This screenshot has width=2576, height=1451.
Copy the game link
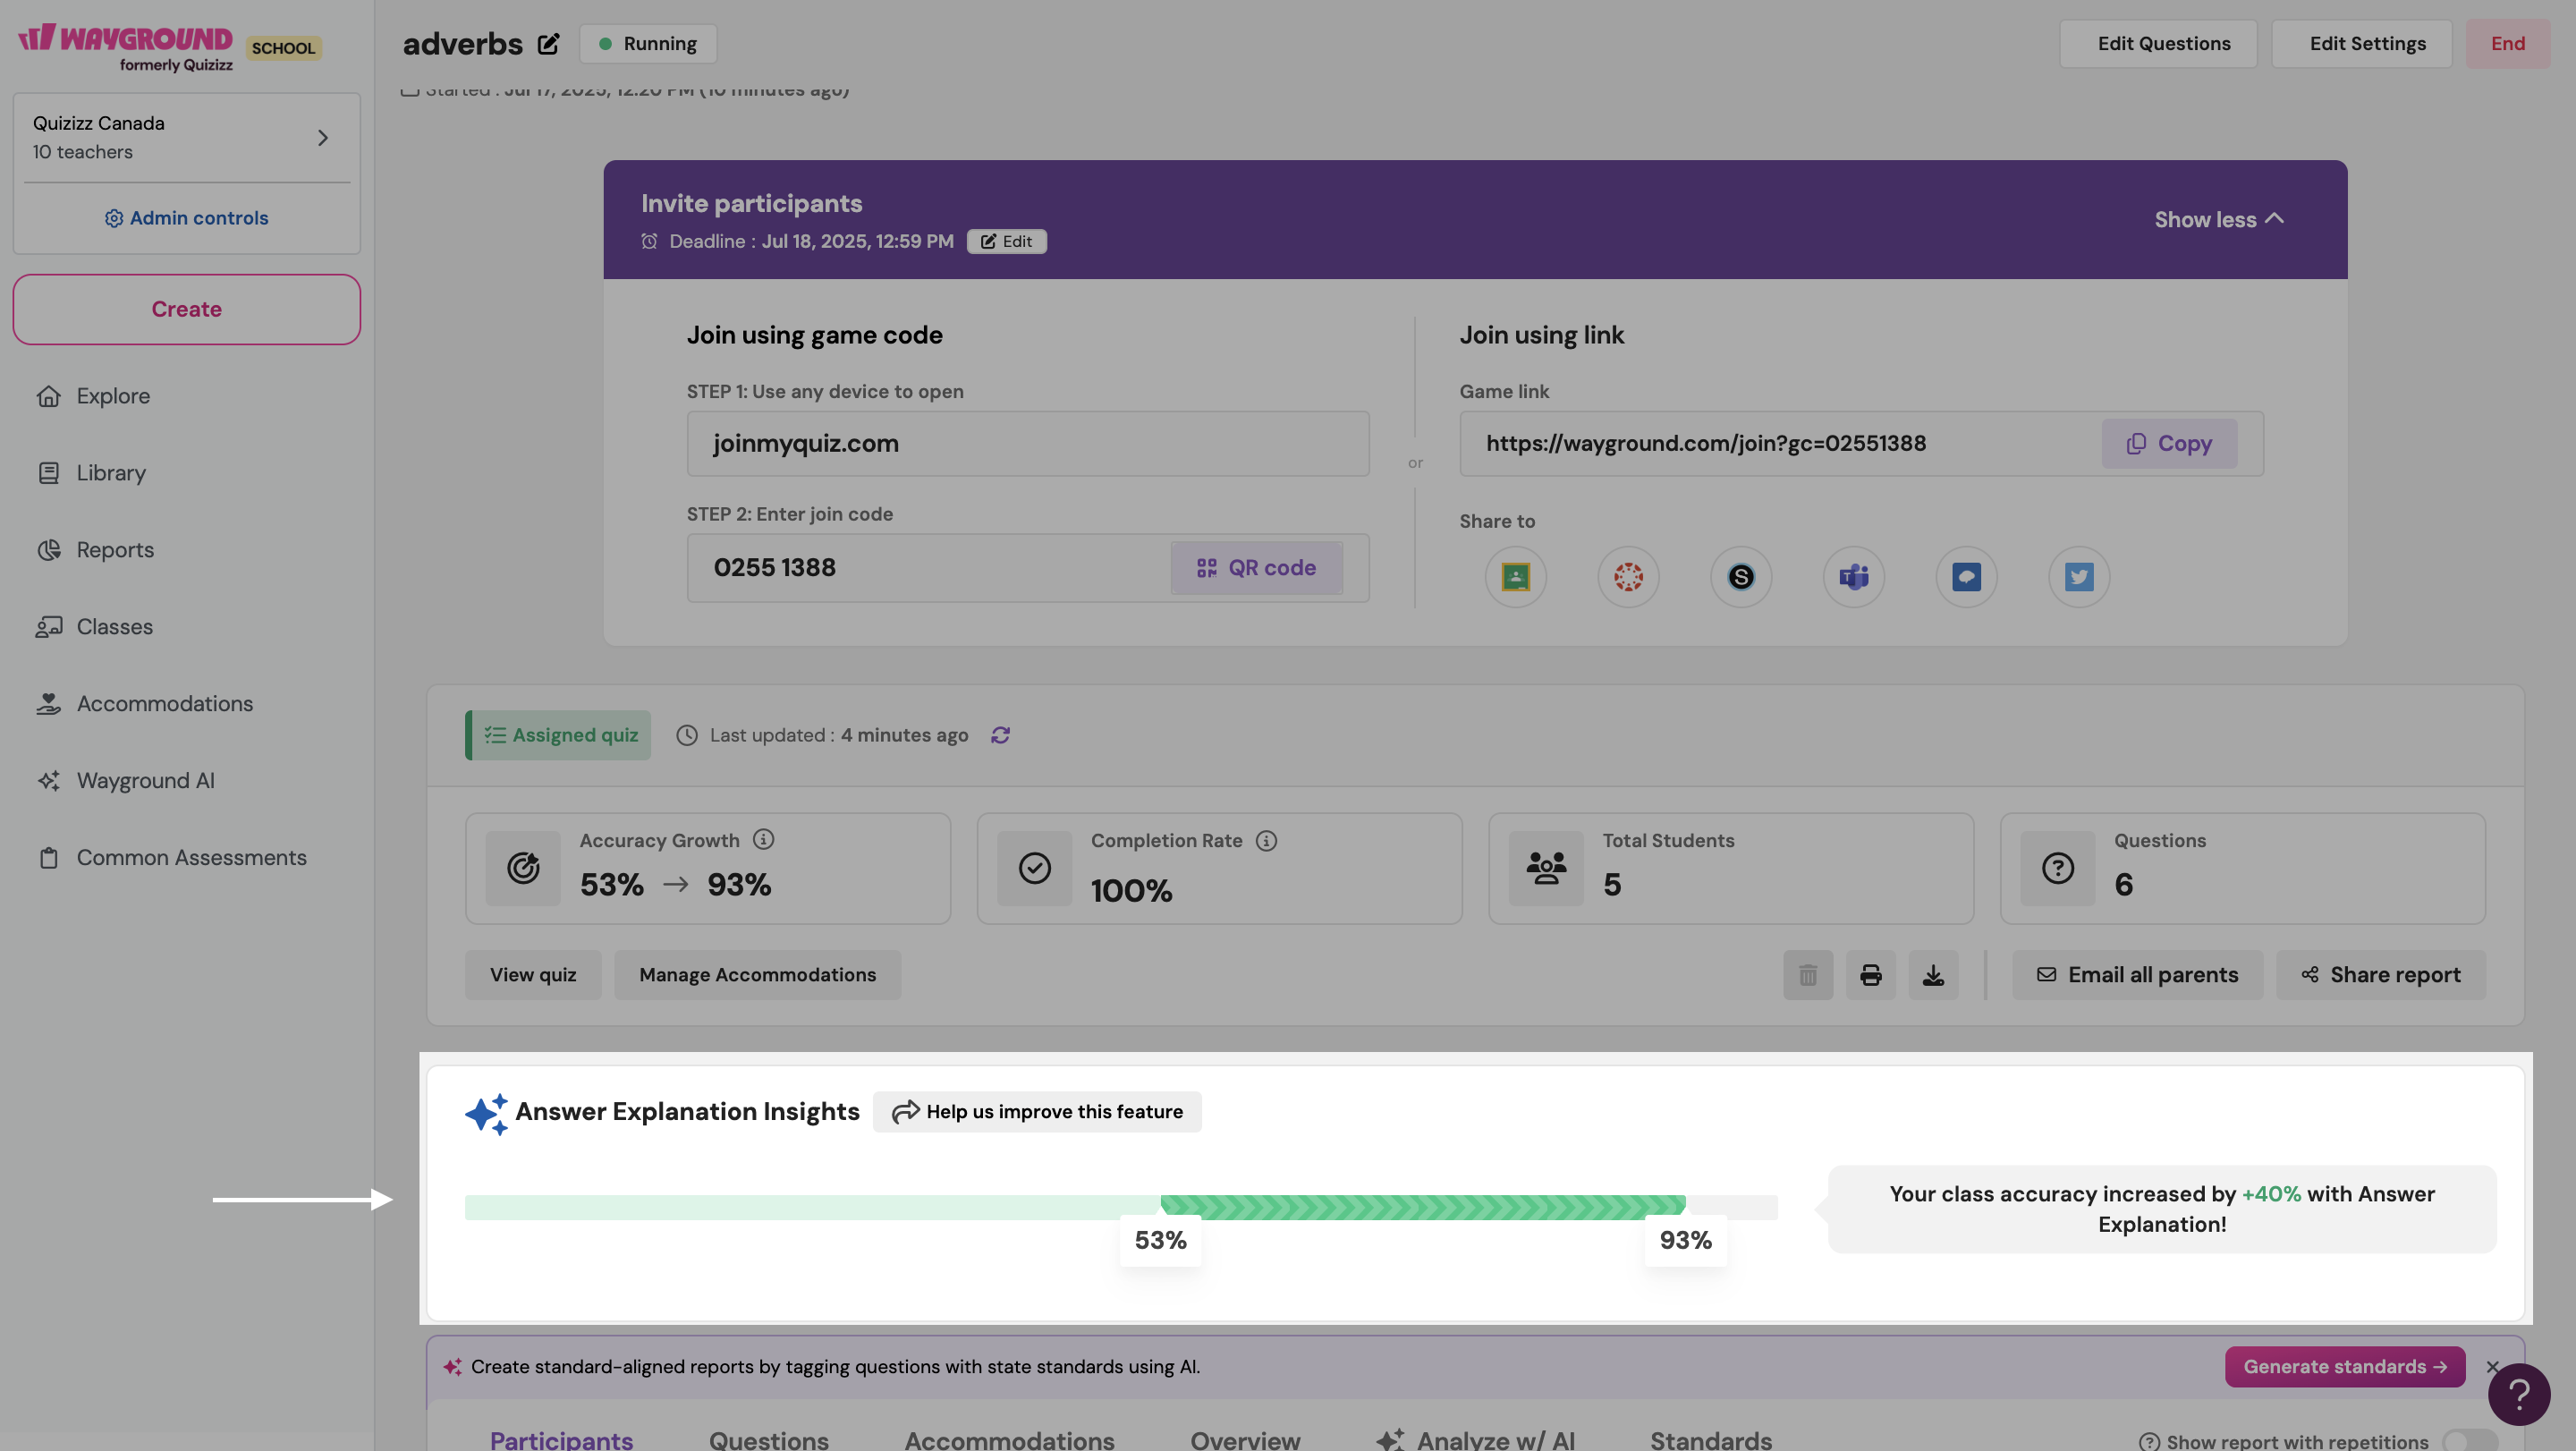tap(2169, 443)
